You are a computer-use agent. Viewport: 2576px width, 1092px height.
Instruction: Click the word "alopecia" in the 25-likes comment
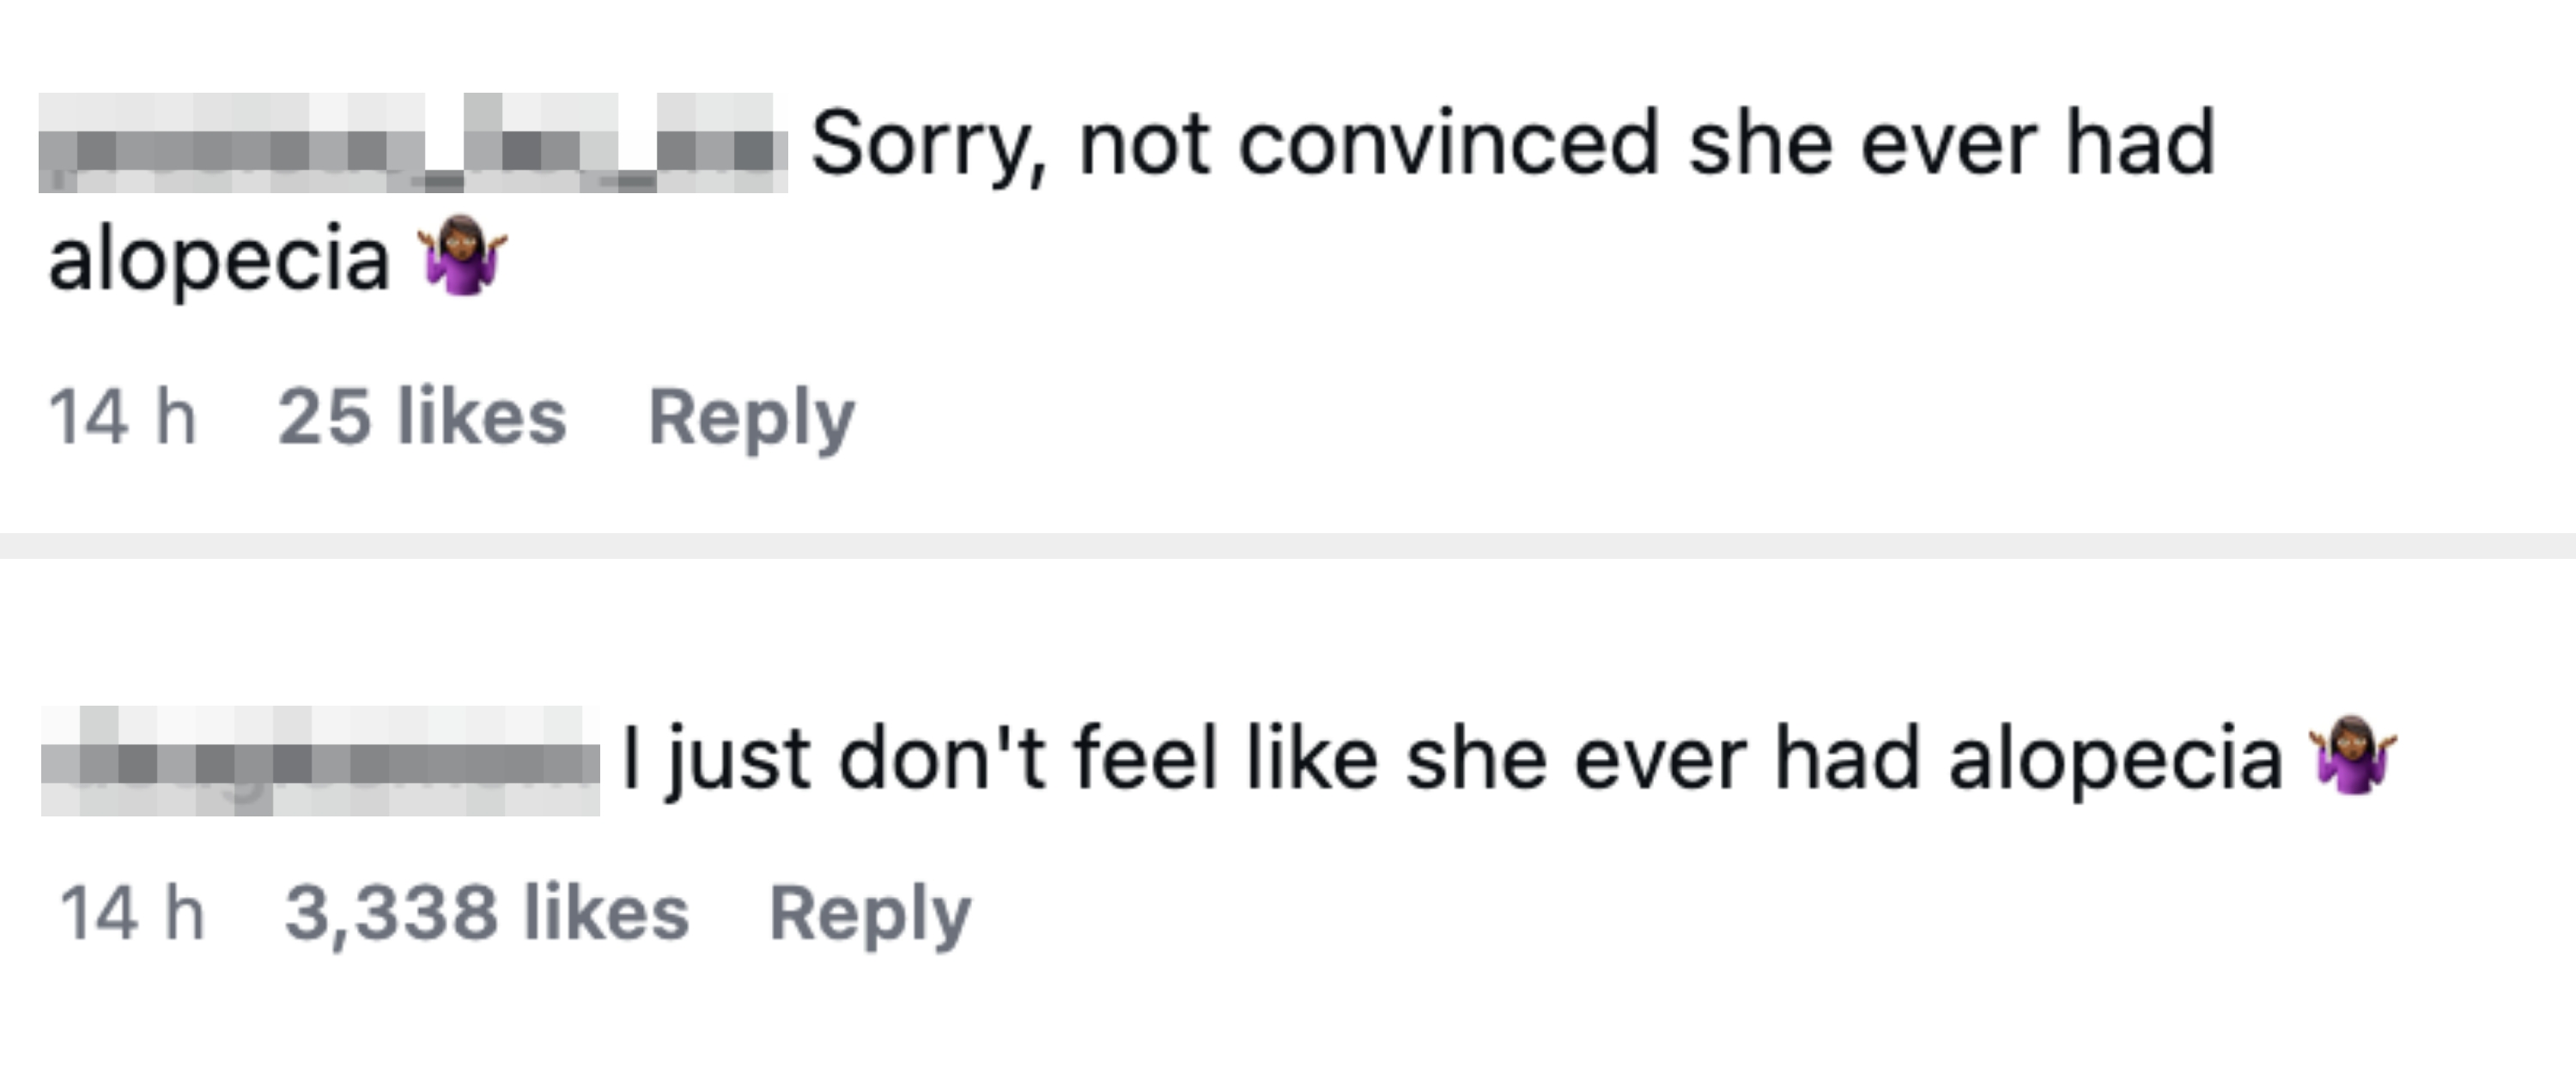219,260
